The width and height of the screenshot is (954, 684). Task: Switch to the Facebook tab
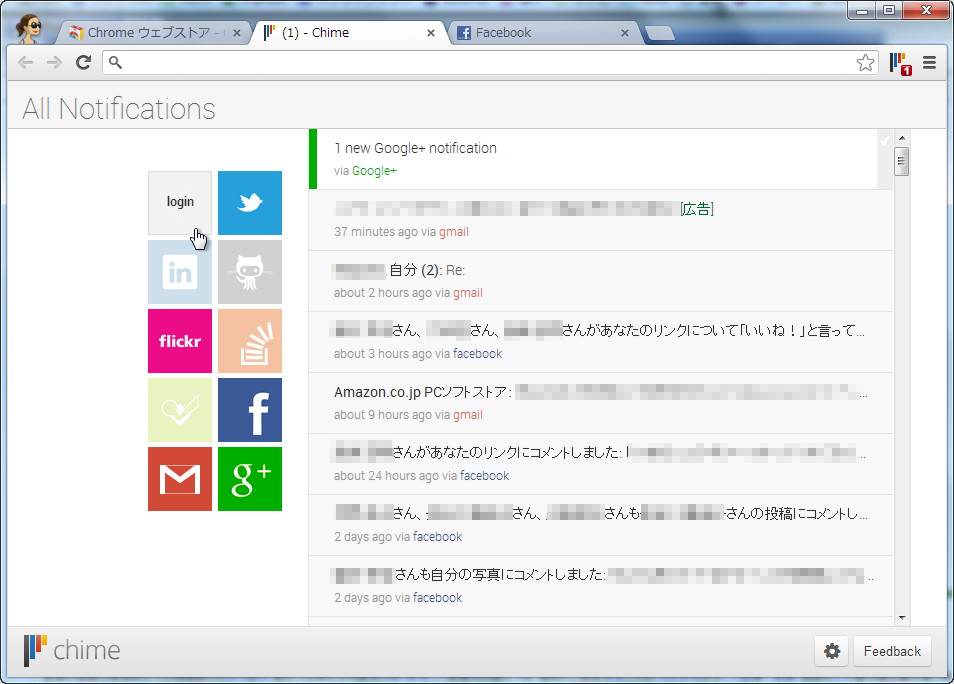[x=543, y=33]
